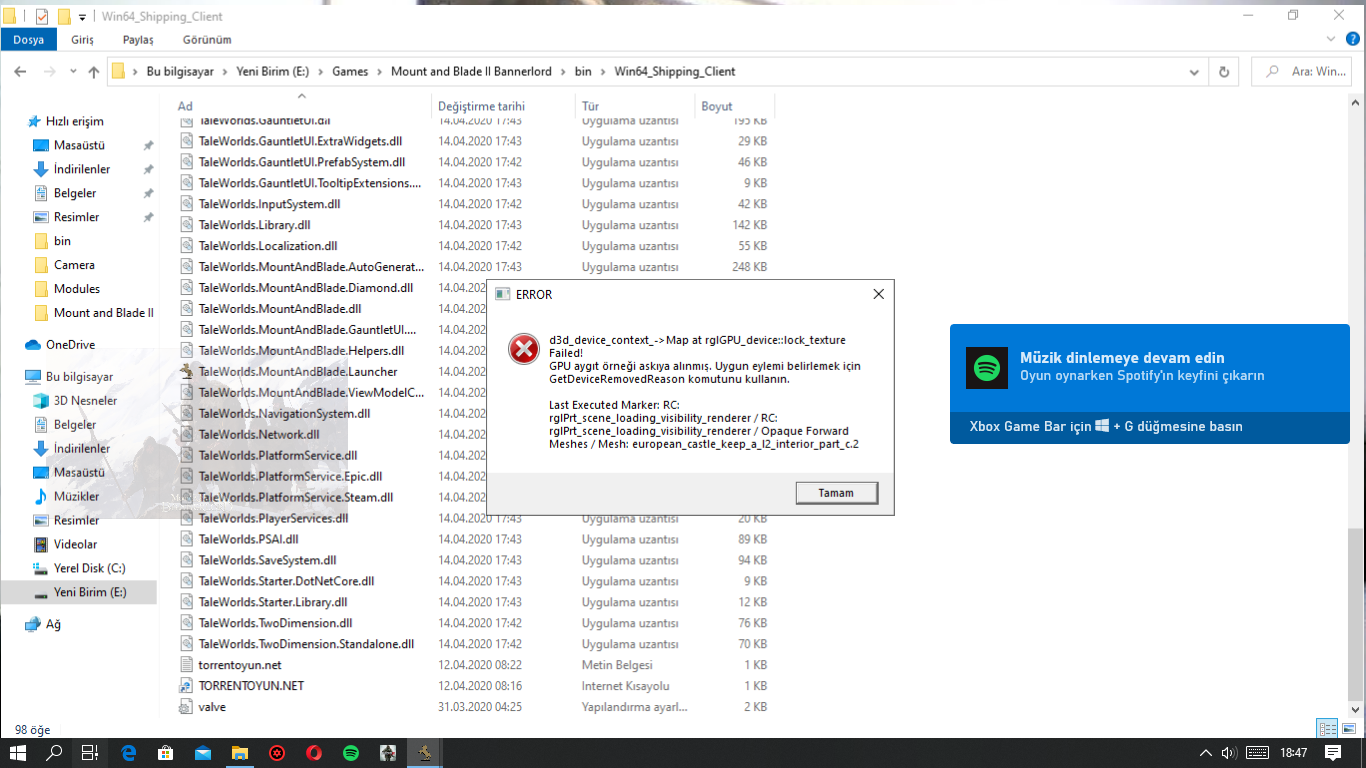
Task: Click the New folder icon in title bar
Action: pyautogui.click(x=64, y=17)
